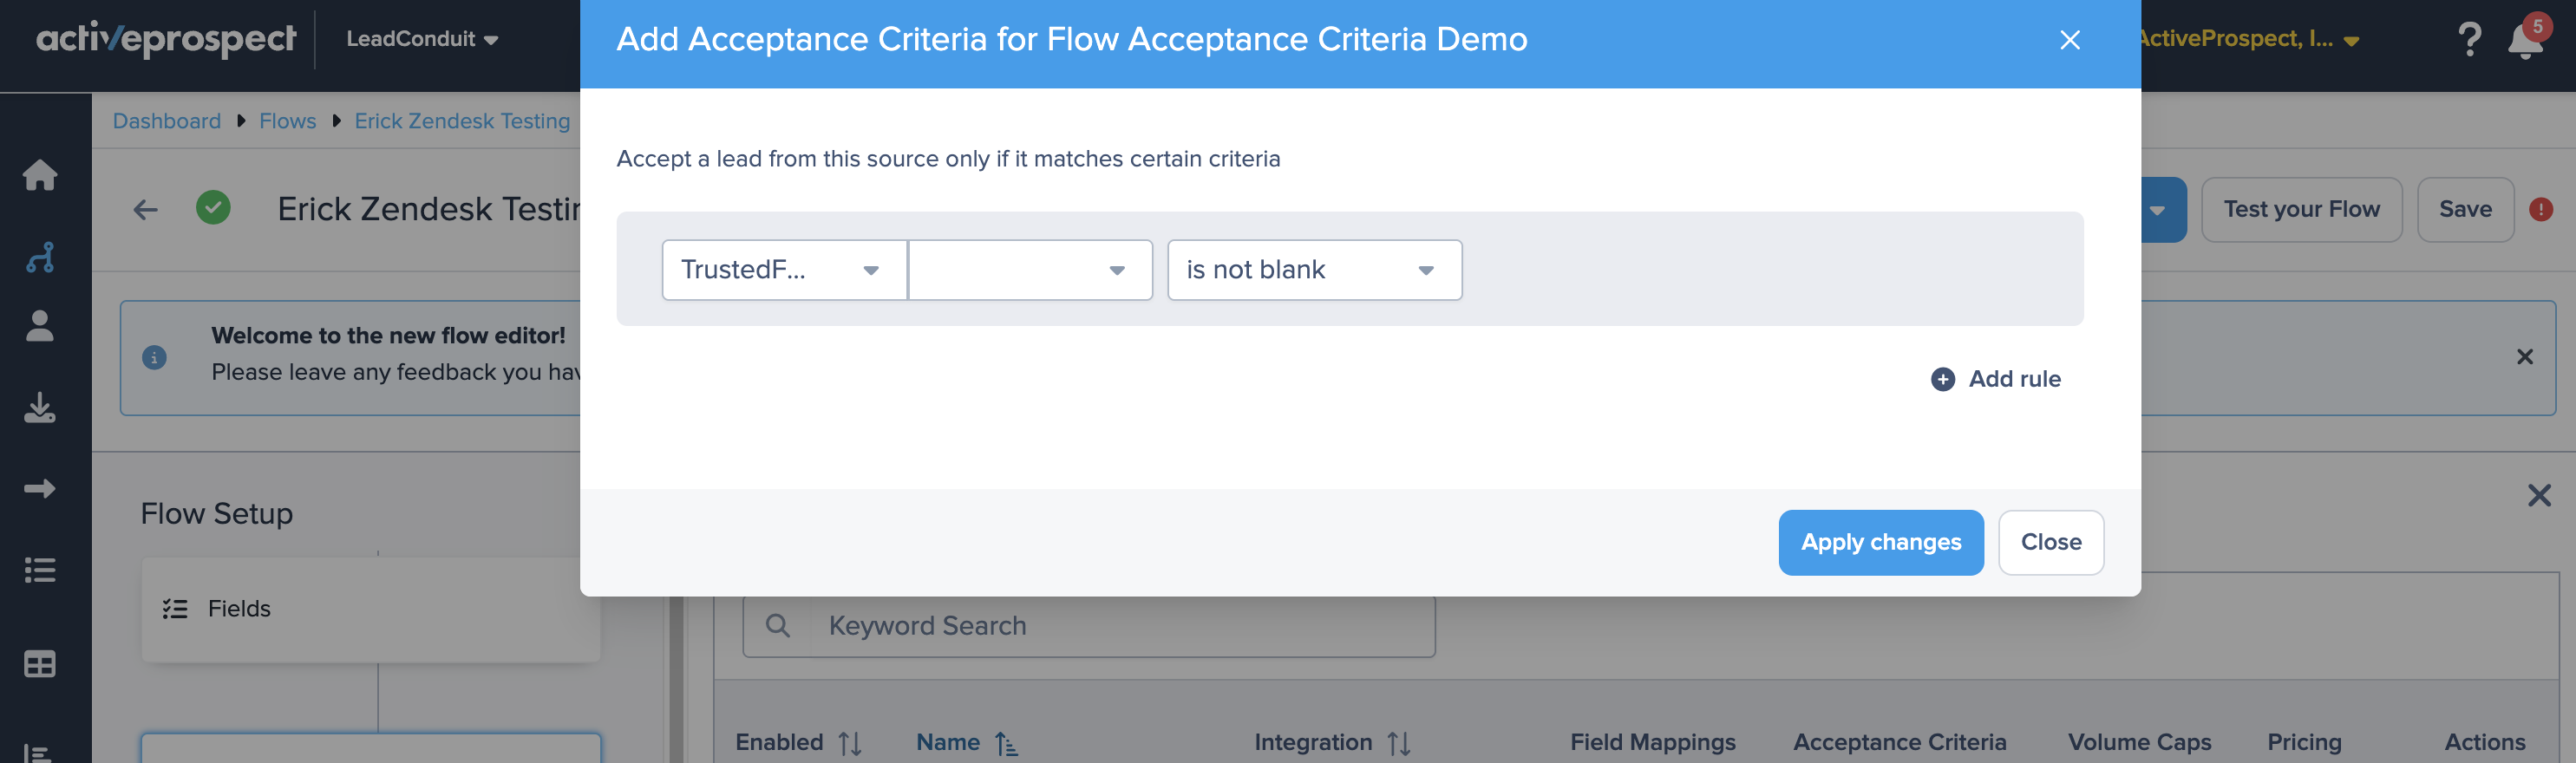
Task: Click the Flow Setup heading
Action: pyautogui.click(x=217, y=514)
